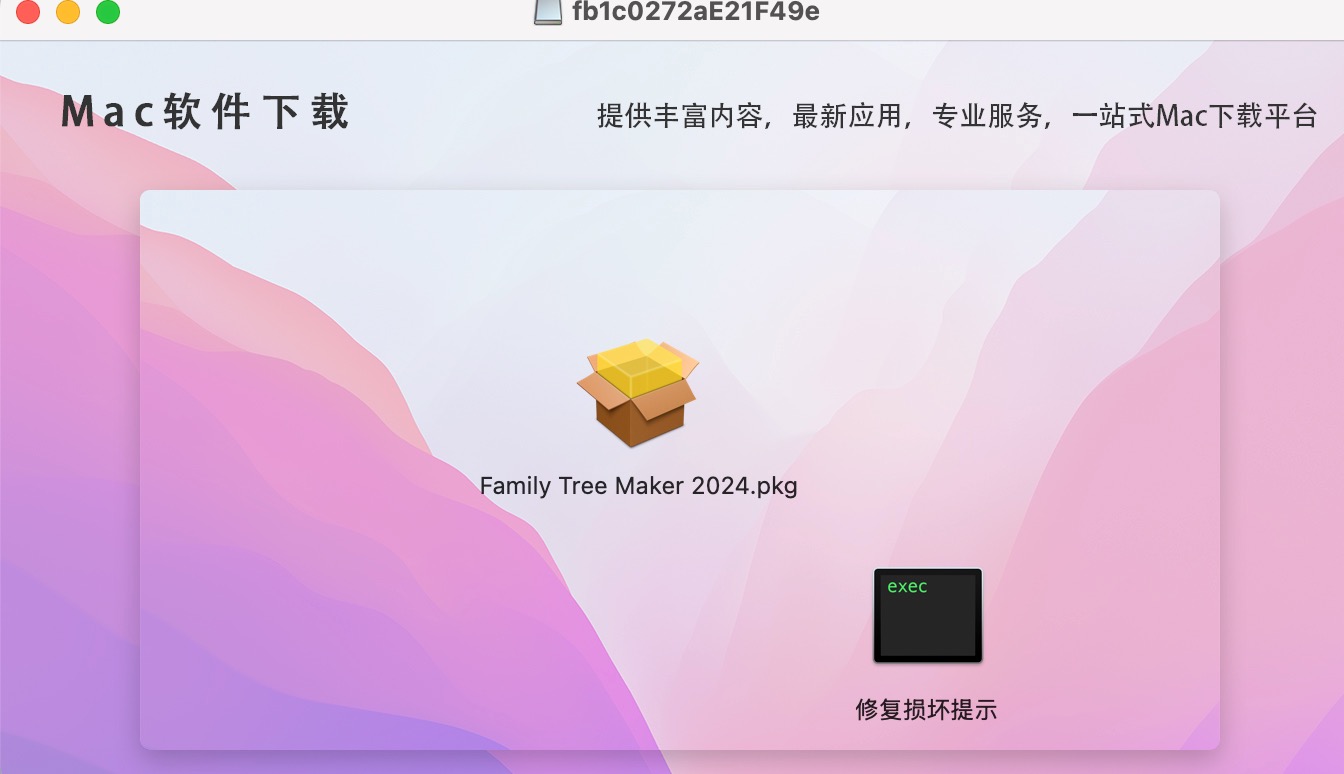Minimize window using the yellow button
Image resolution: width=1344 pixels, height=774 pixels.
(x=68, y=12)
